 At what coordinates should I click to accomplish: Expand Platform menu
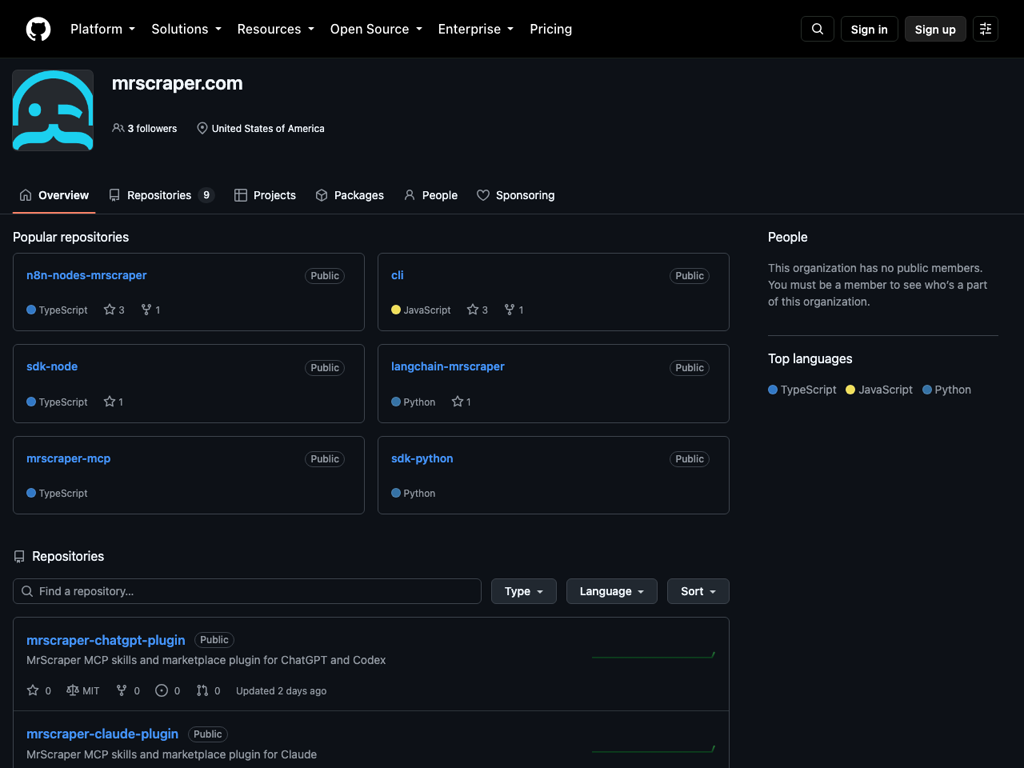pyautogui.click(x=103, y=29)
